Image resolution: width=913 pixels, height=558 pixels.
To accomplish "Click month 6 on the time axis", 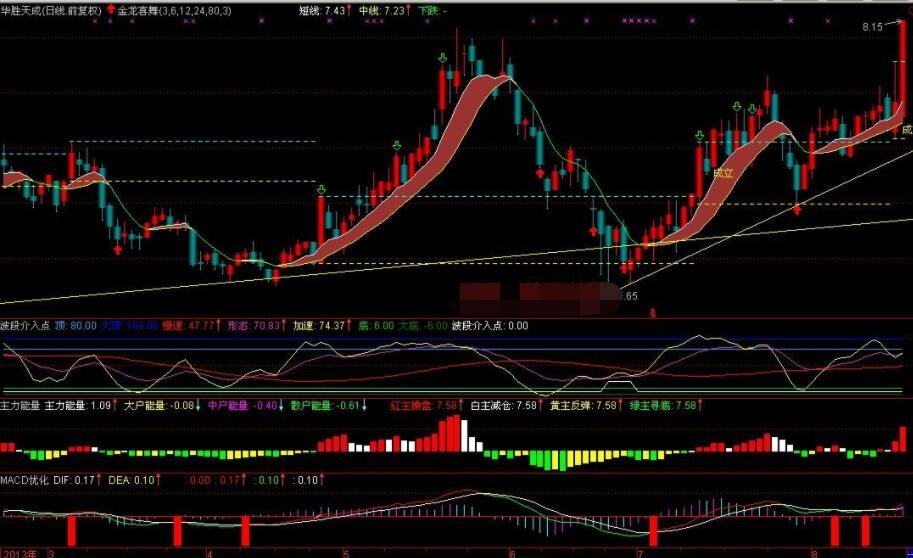I will [x=511, y=552].
